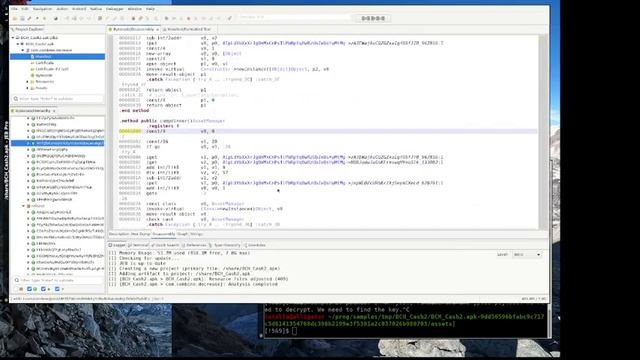The width and height of the screenshot is (640, 360).
Task: Click the highlighted const/4 code line
Action: 328,131
